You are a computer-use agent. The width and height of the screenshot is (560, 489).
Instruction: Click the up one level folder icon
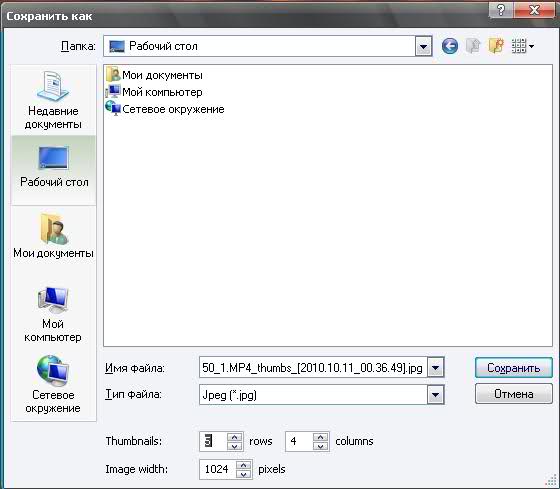473,46
